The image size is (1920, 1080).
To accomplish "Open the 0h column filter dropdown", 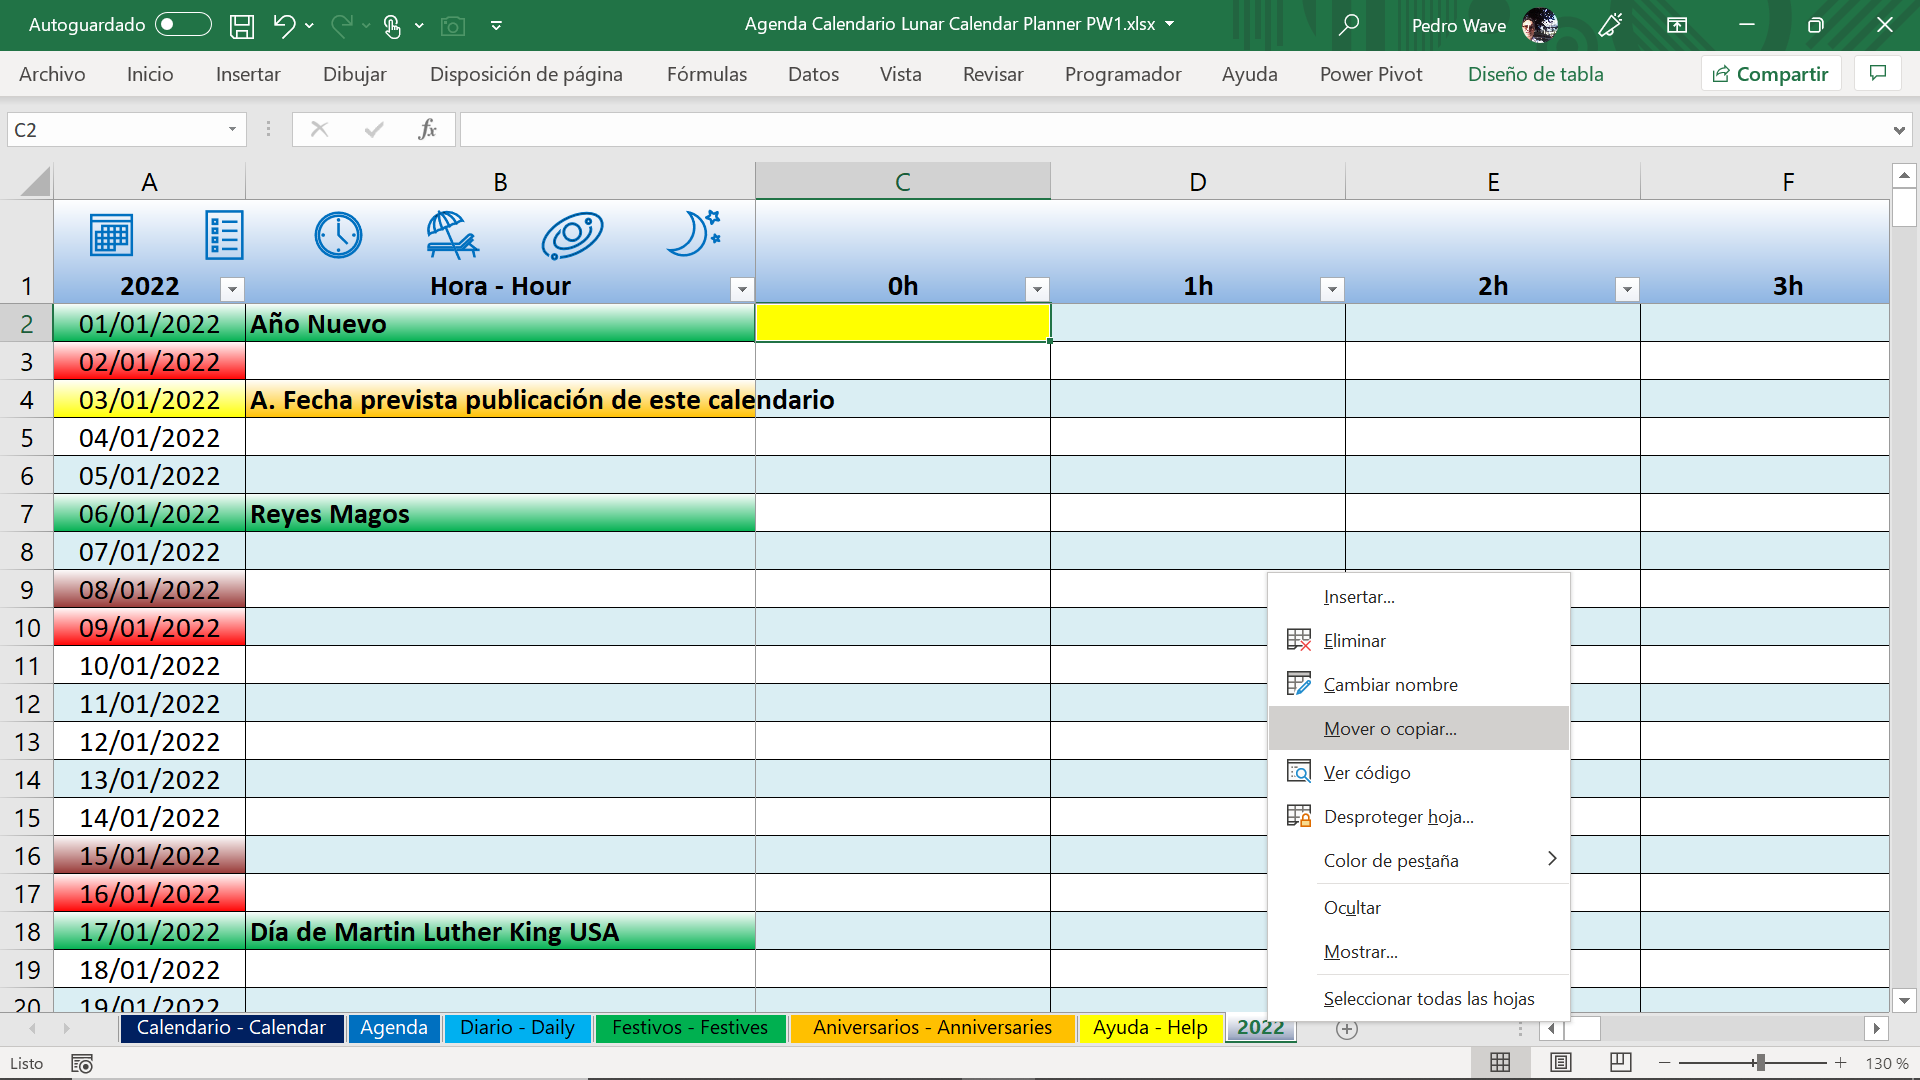I will pyautogui.click(x=1037, y=289).
